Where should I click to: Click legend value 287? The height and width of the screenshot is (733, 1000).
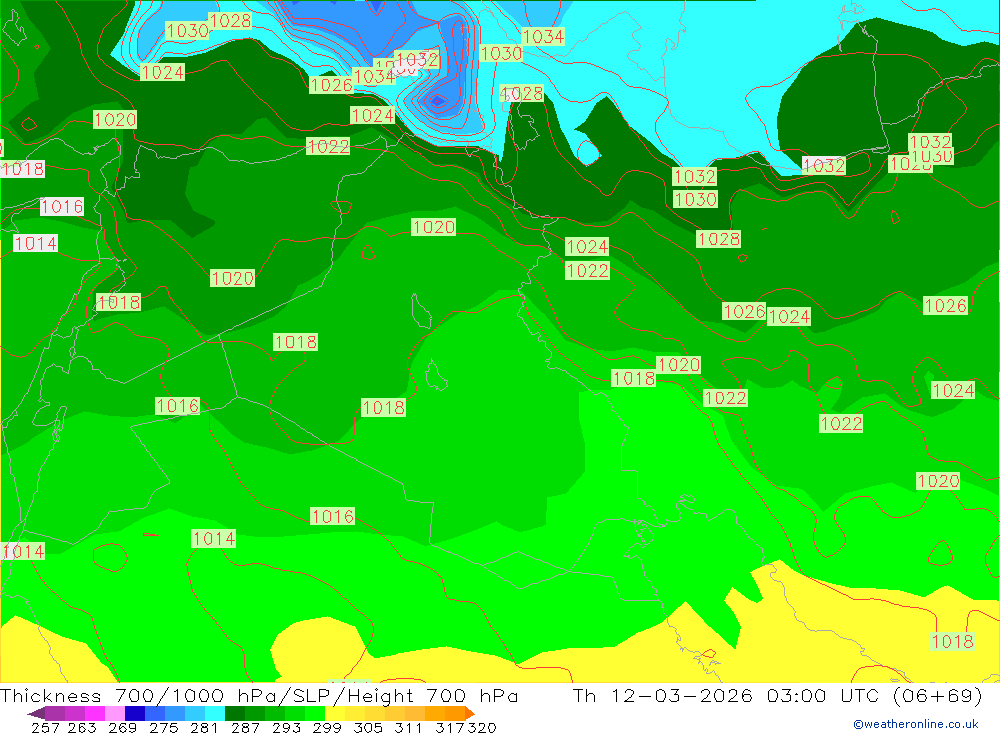245,727
